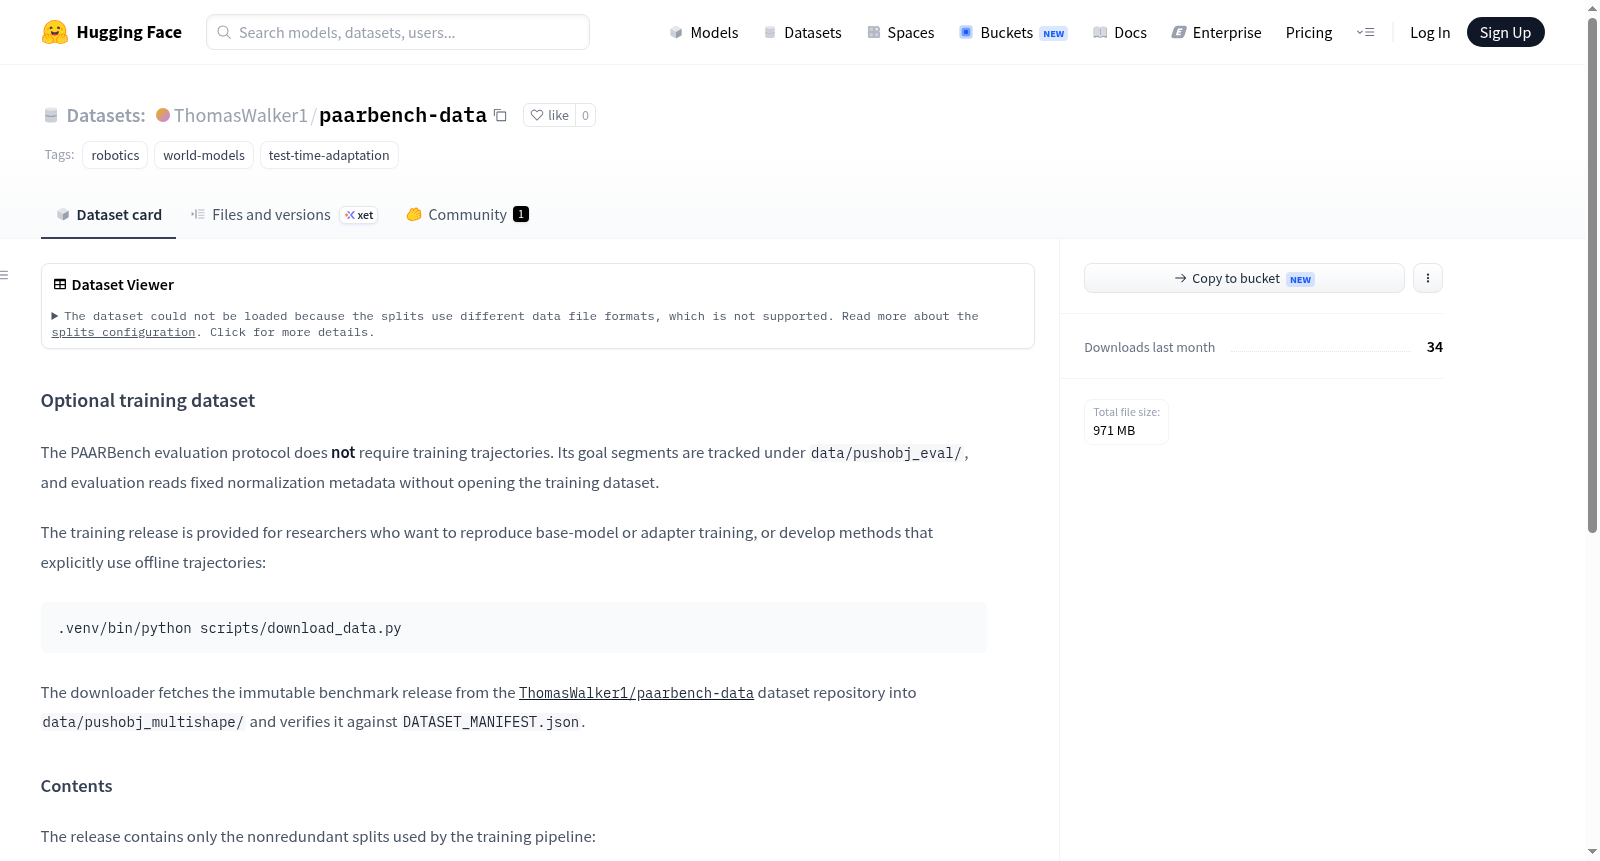Click the like count number
This screenshot has height=861, width=1600.
coord(585,115)
